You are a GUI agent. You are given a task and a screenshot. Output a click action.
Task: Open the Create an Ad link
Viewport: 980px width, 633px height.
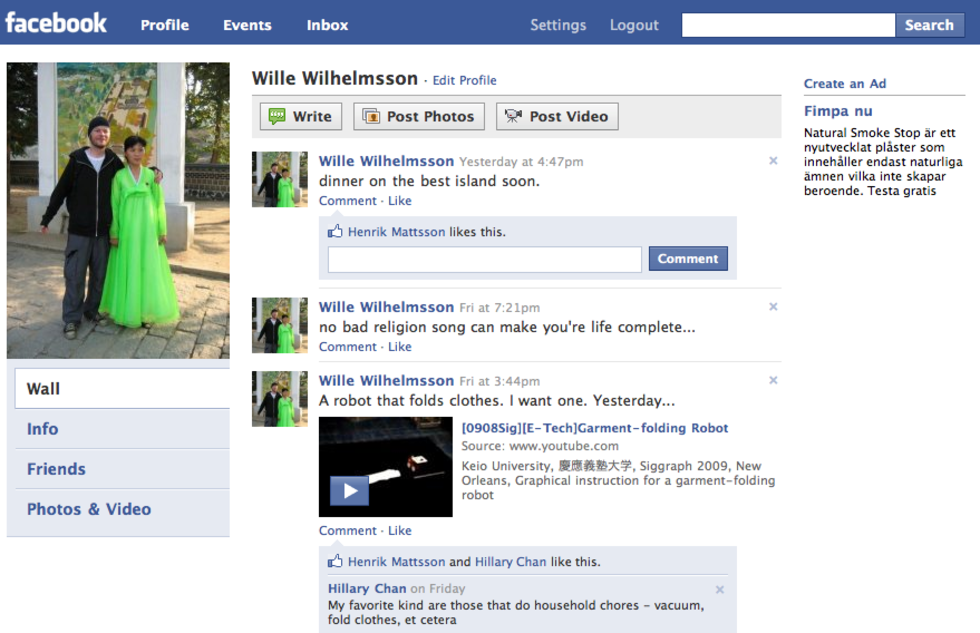(845, 84)
